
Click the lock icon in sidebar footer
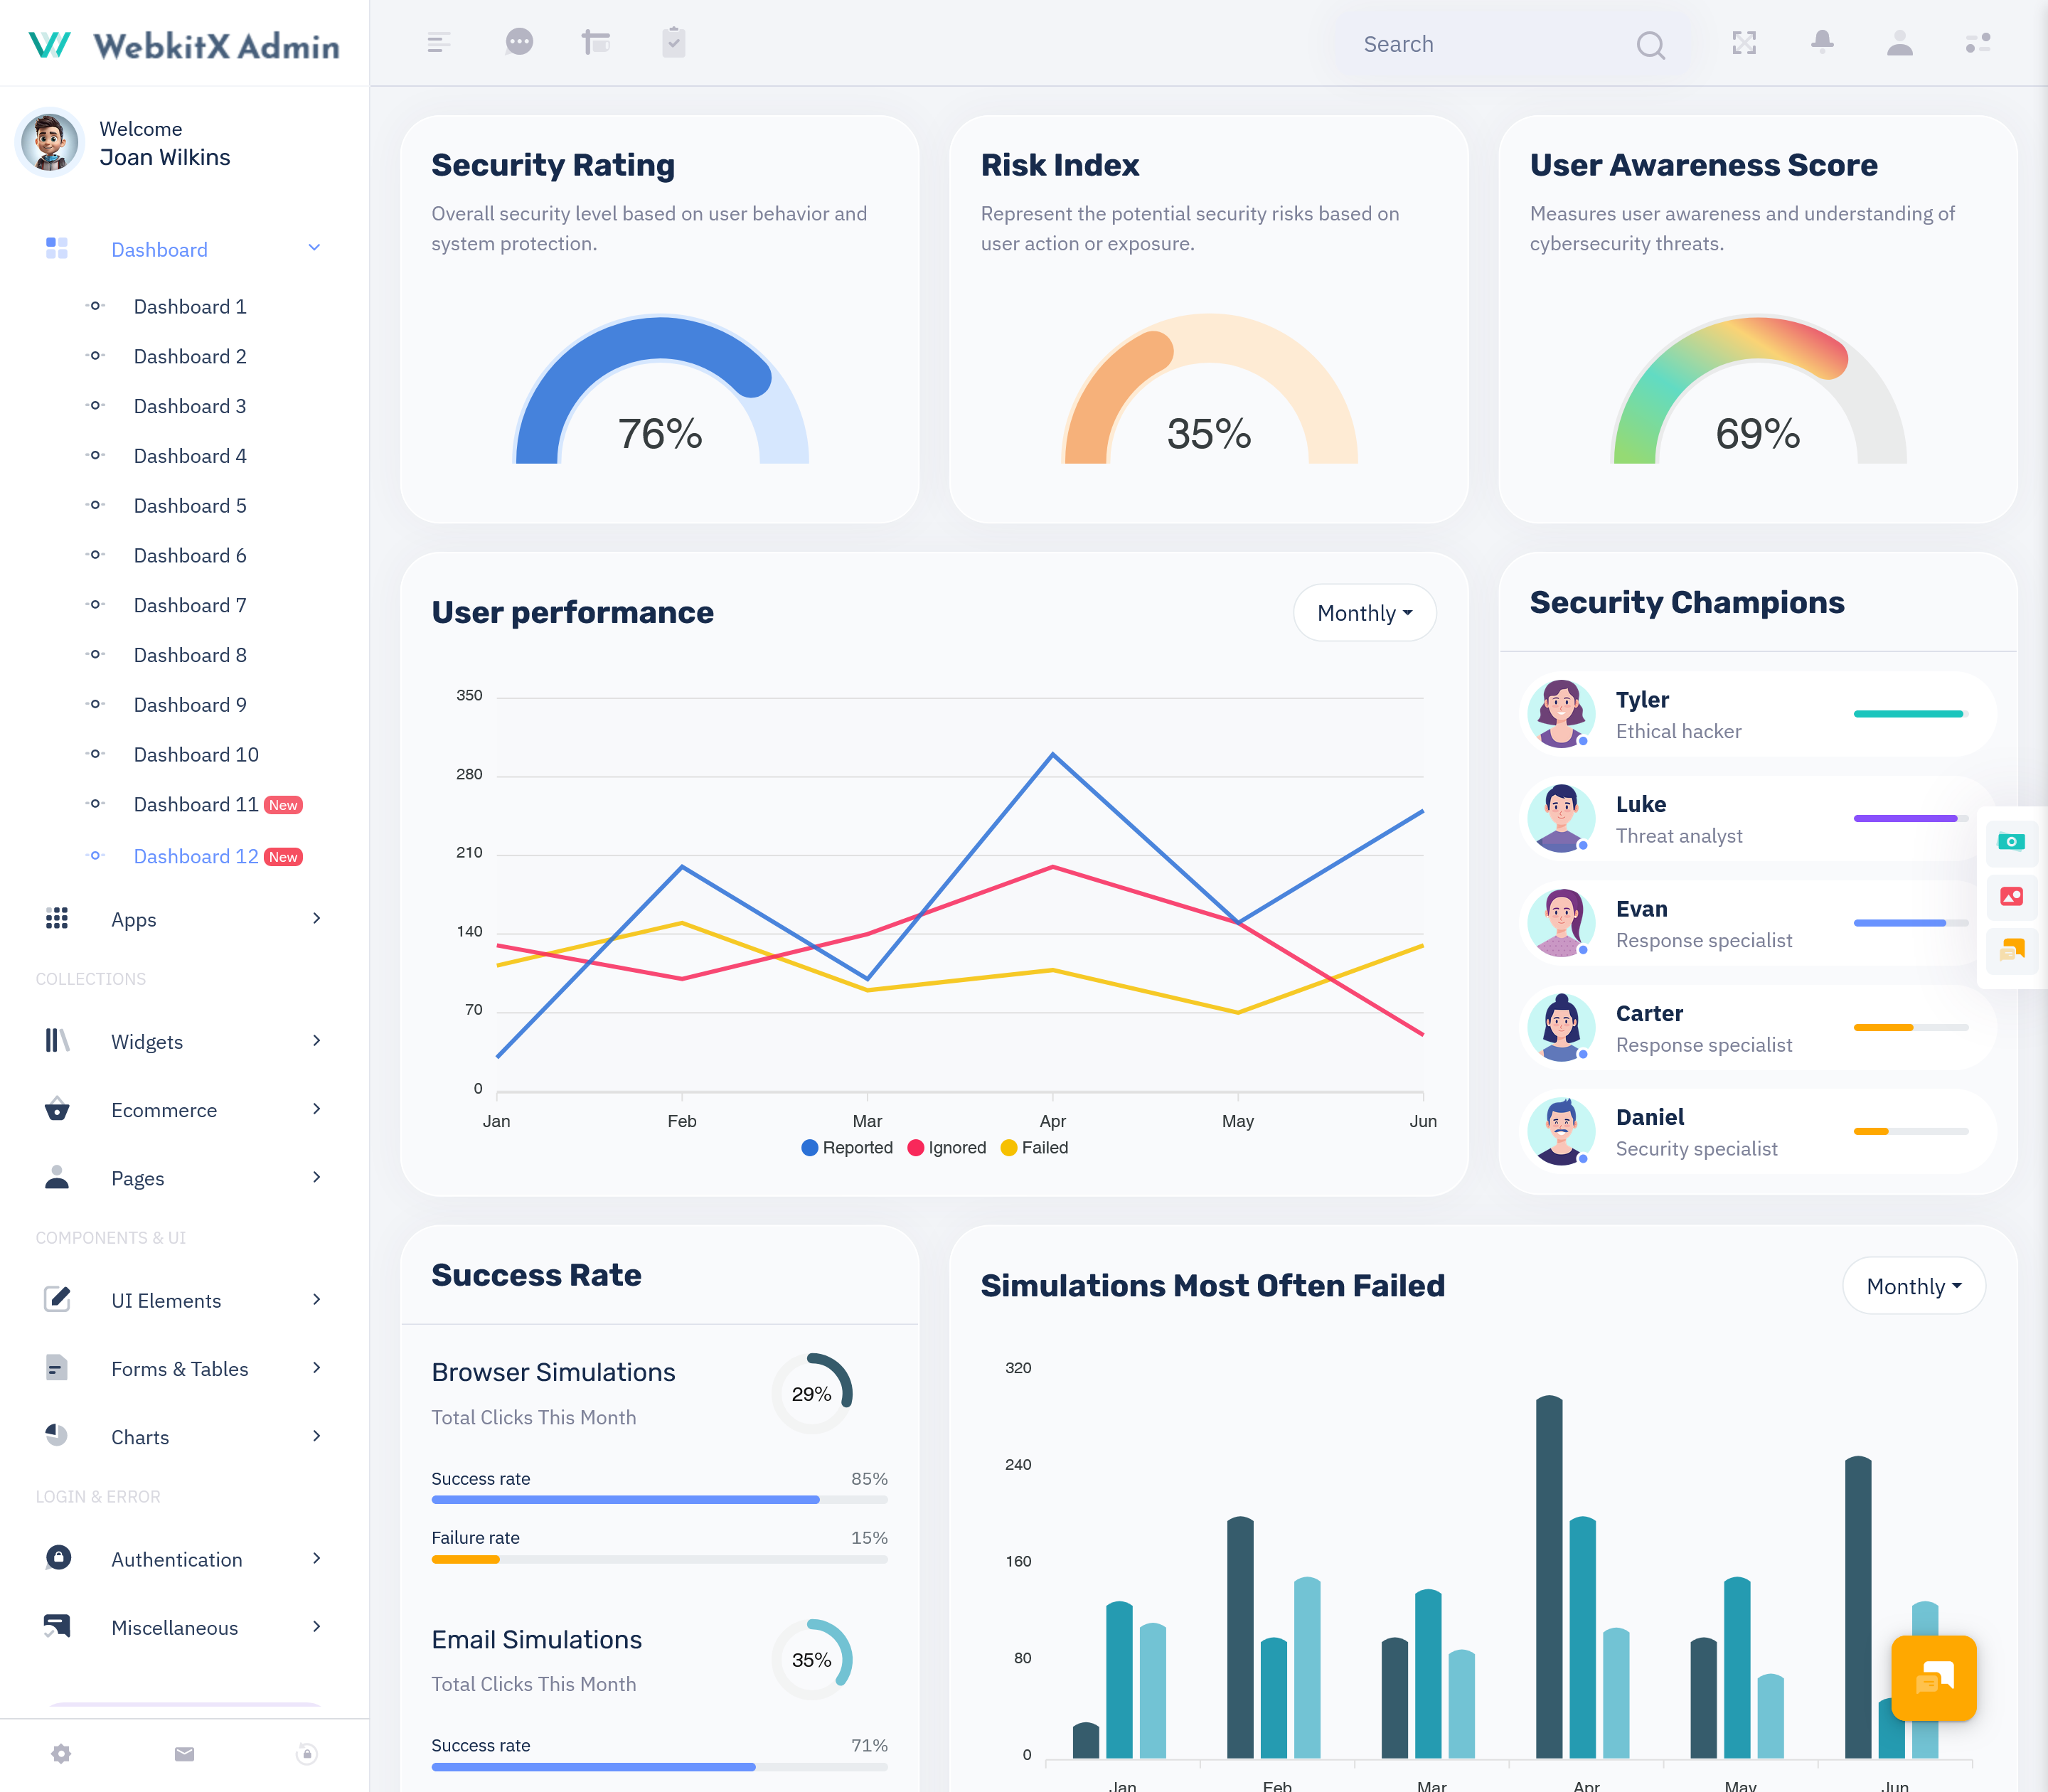tap(307, 1754)
